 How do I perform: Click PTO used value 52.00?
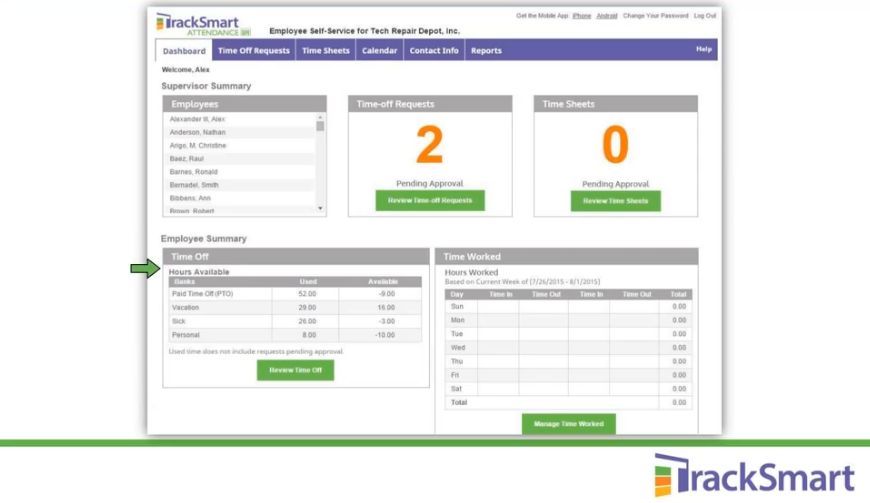tap(307, 294)
